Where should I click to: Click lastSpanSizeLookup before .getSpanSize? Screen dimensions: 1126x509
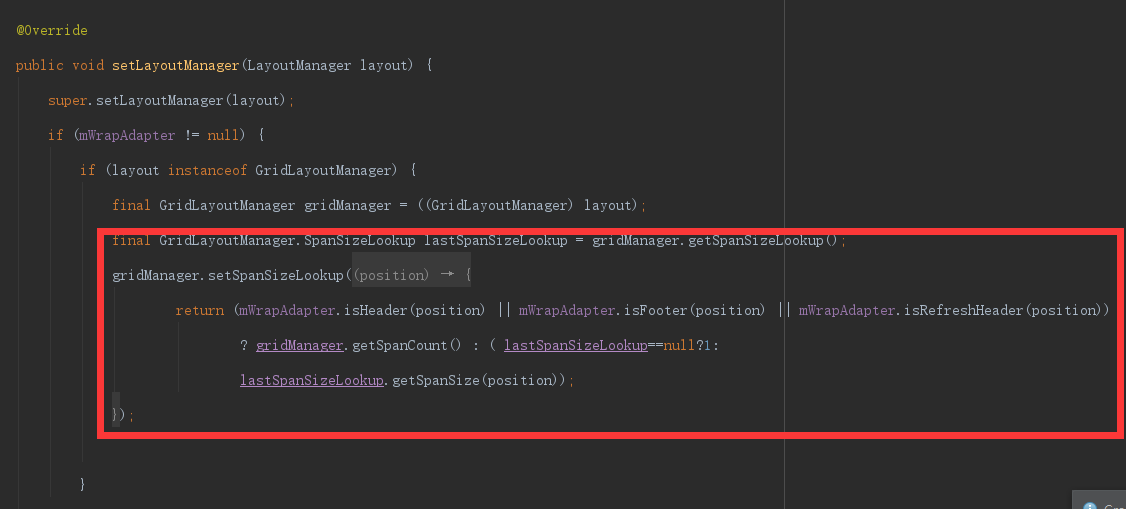[x=312, y=380]
